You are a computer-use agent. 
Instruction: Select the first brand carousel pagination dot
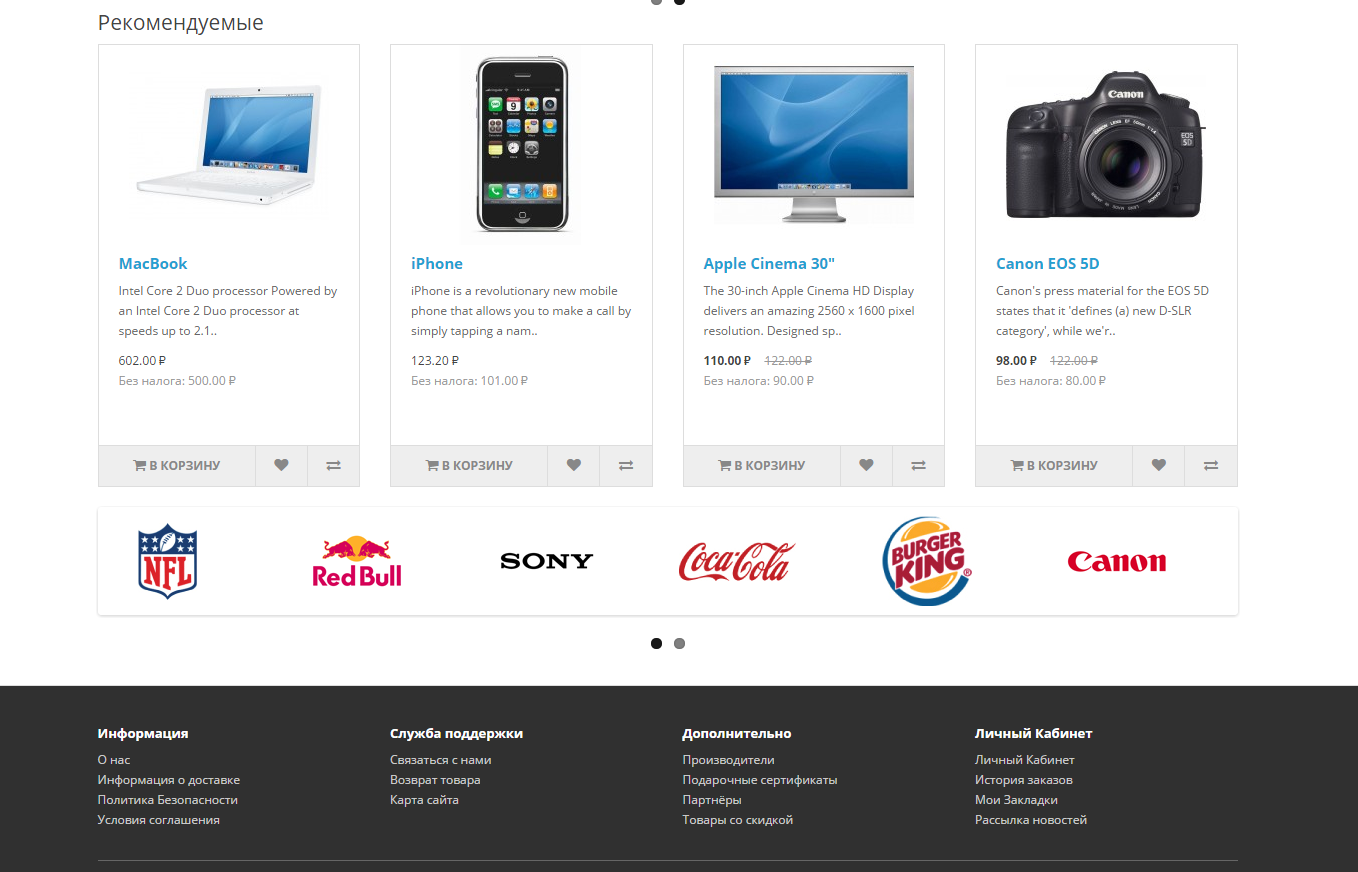[656, 643]
